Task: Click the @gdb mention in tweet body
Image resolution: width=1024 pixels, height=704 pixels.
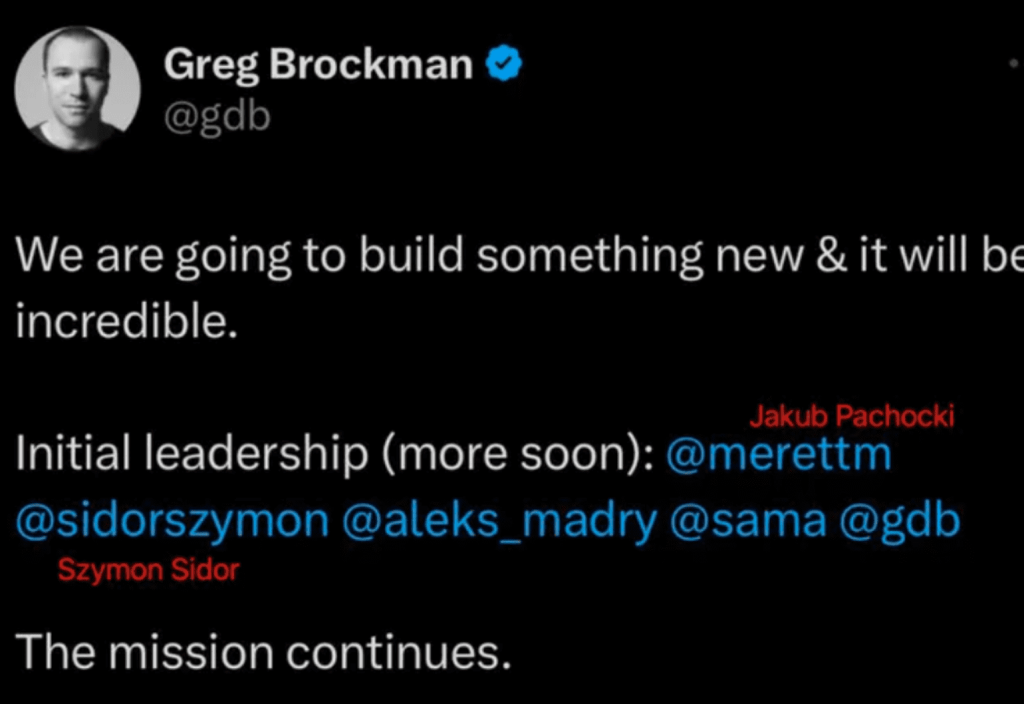Action: coord(899,521)
